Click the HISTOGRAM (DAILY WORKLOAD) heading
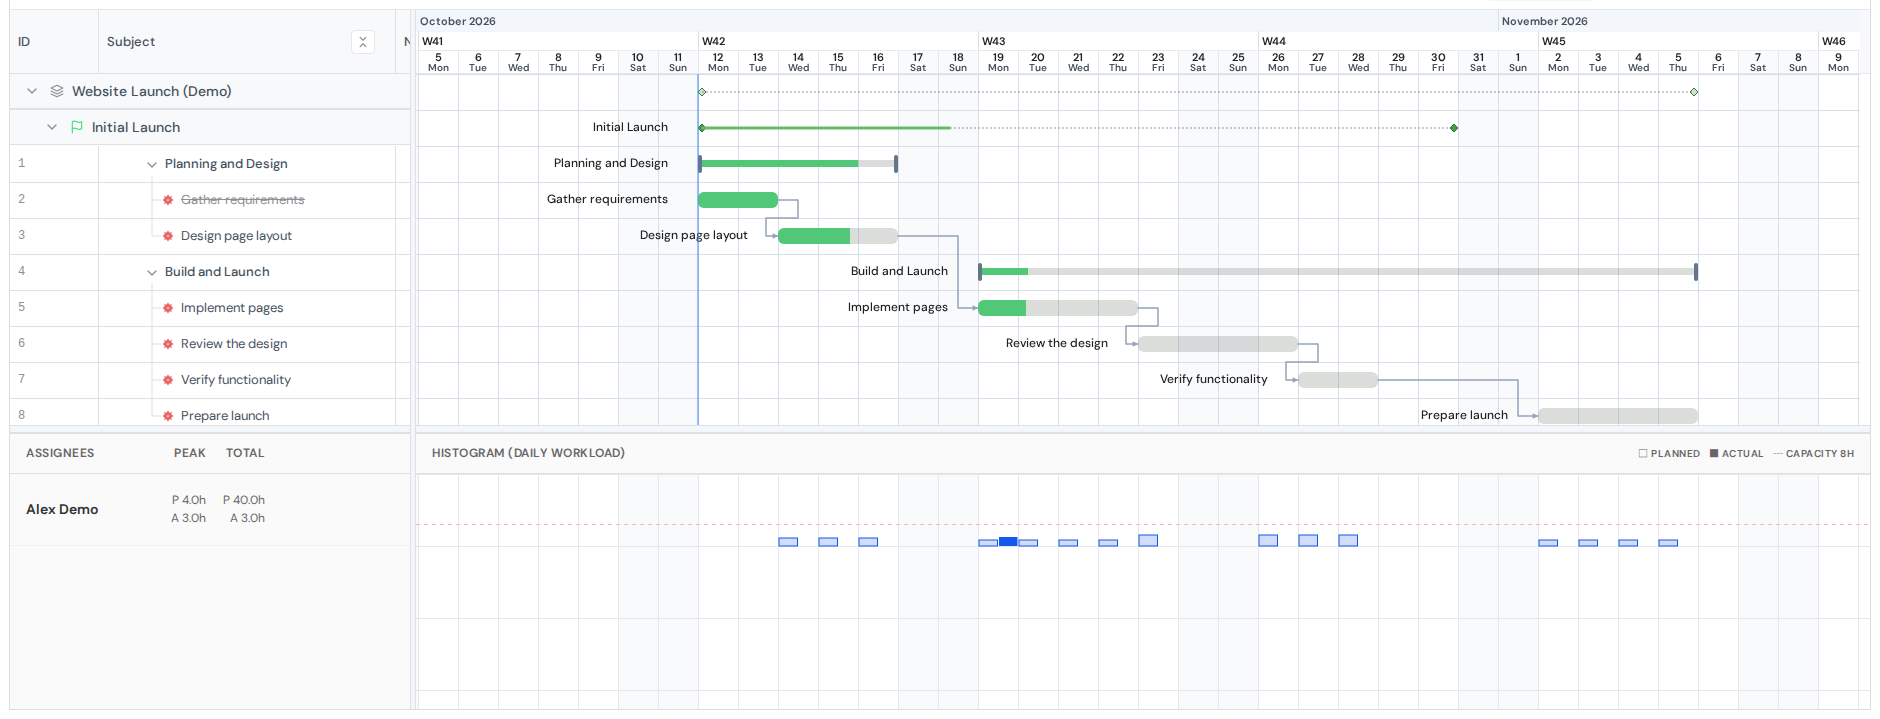 (528, 453)
